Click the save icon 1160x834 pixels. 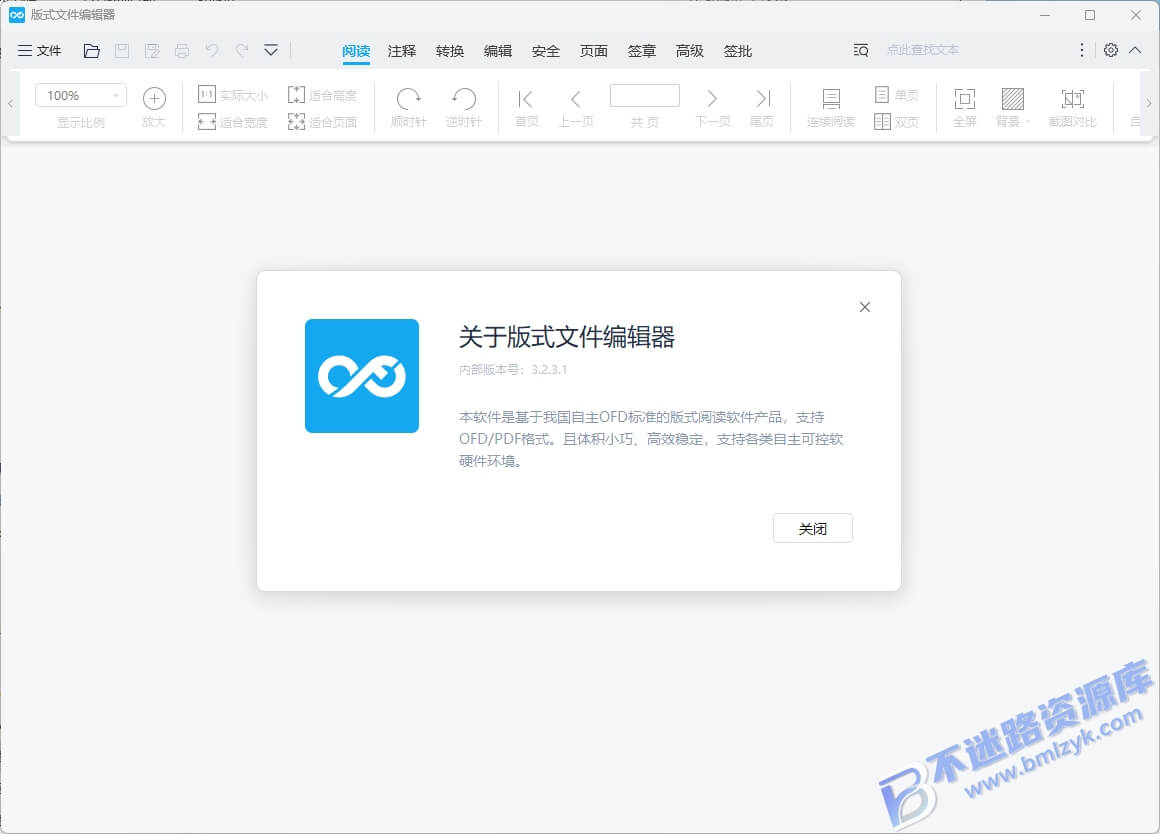(122, 50)
